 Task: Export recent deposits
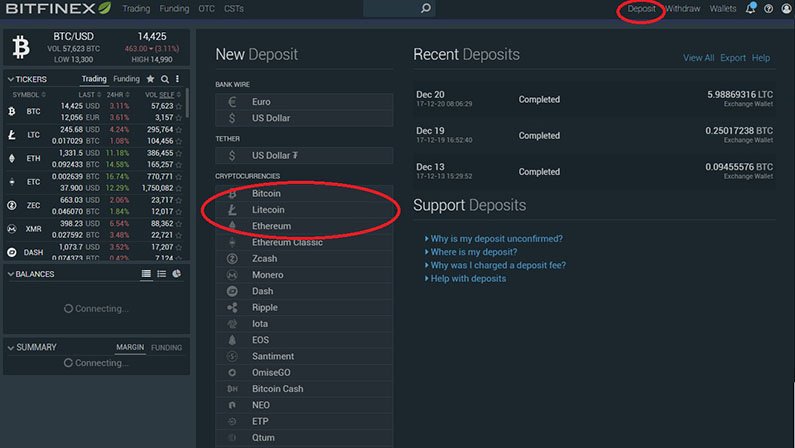tap(733, 58)
